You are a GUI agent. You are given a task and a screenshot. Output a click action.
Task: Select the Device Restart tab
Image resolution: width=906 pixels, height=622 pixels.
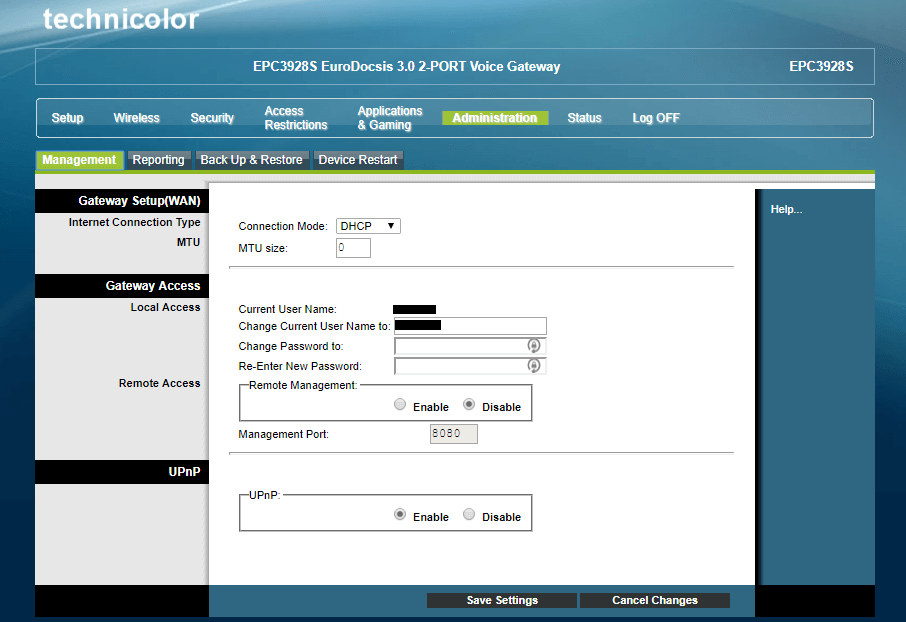point(358,159)
